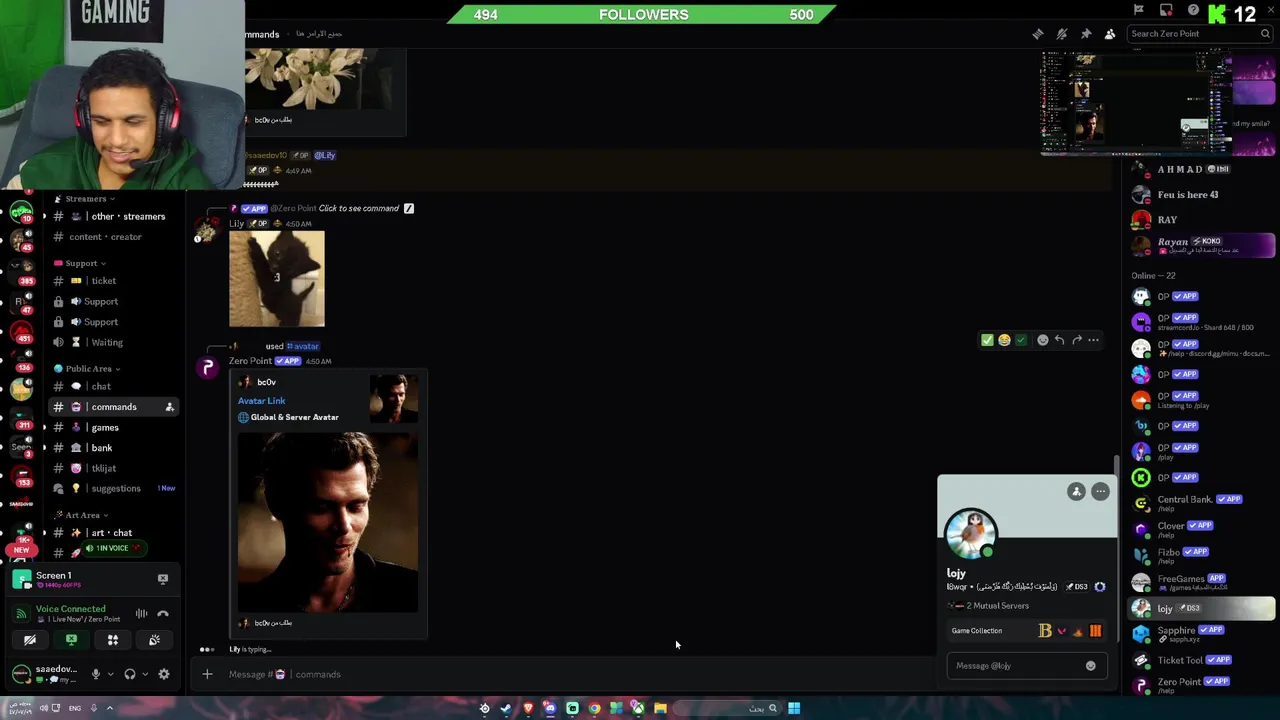
Task: Open the Help question mark icon
Action: pyautogui.click(x=1193, y=10)
